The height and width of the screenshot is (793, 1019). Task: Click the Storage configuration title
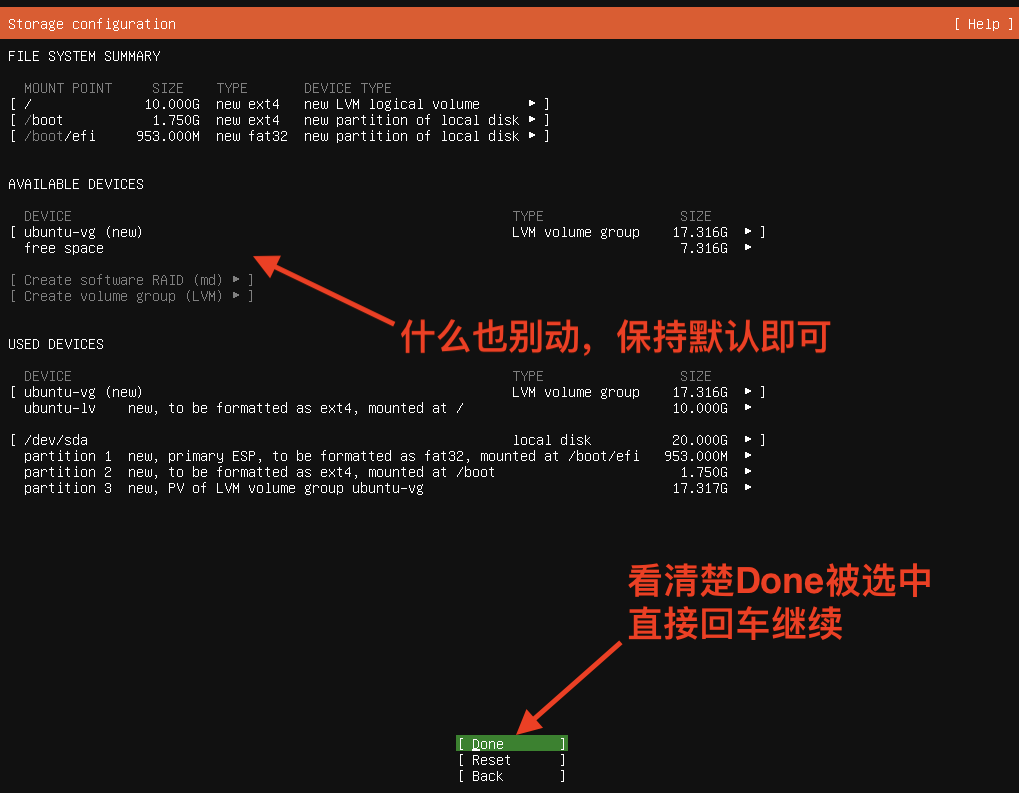point(92,24)
